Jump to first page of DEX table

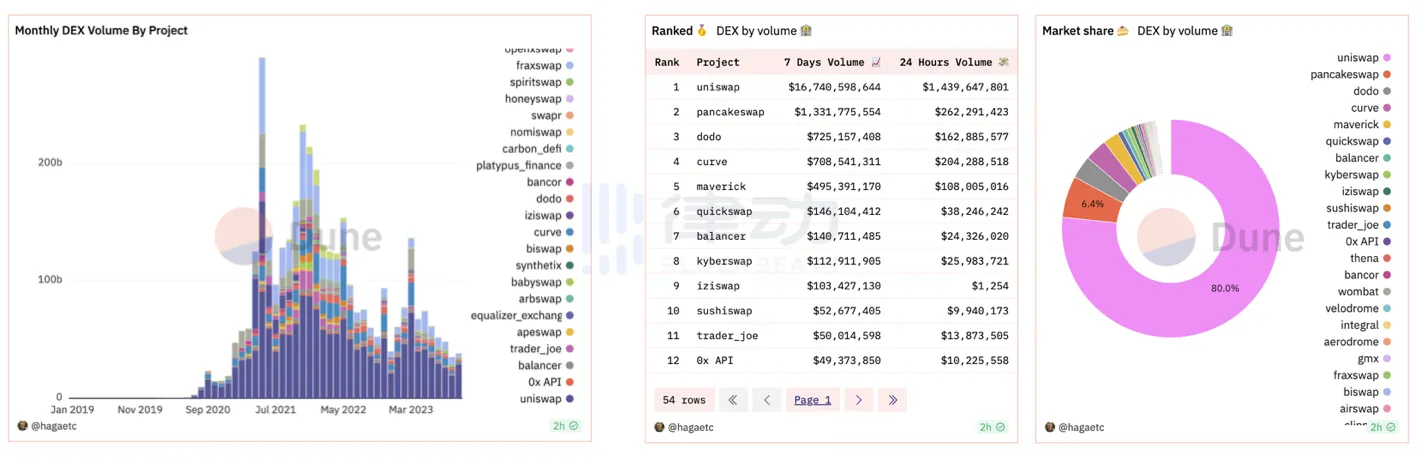click(x=733, y=400)
